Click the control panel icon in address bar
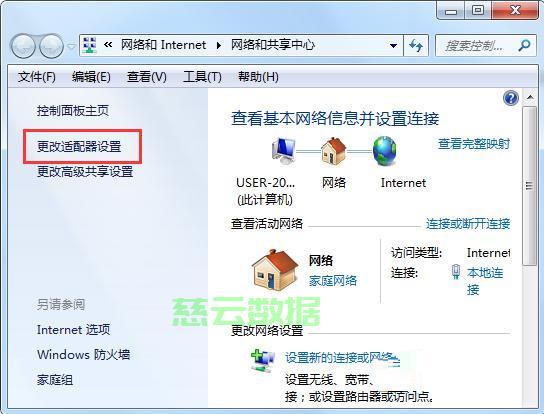Viewport: 544px width, 414px height. pos(90,45)
